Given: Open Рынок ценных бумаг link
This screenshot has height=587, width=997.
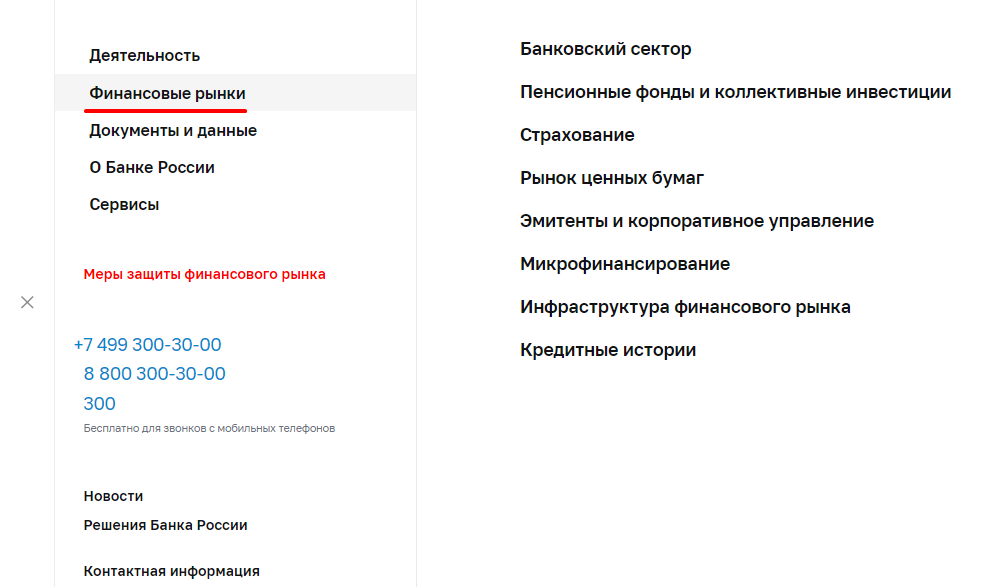Looking at the screenshot, I should click(x=612, y=178).
